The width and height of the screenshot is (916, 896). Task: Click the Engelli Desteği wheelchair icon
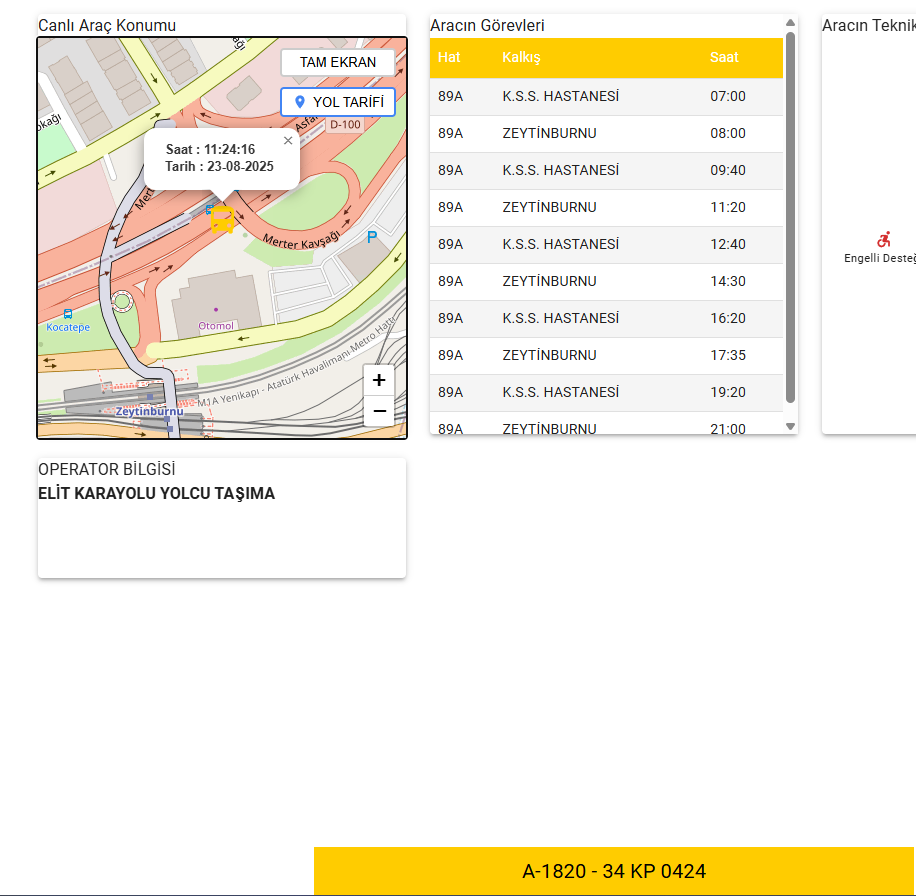tap(883, 240)
